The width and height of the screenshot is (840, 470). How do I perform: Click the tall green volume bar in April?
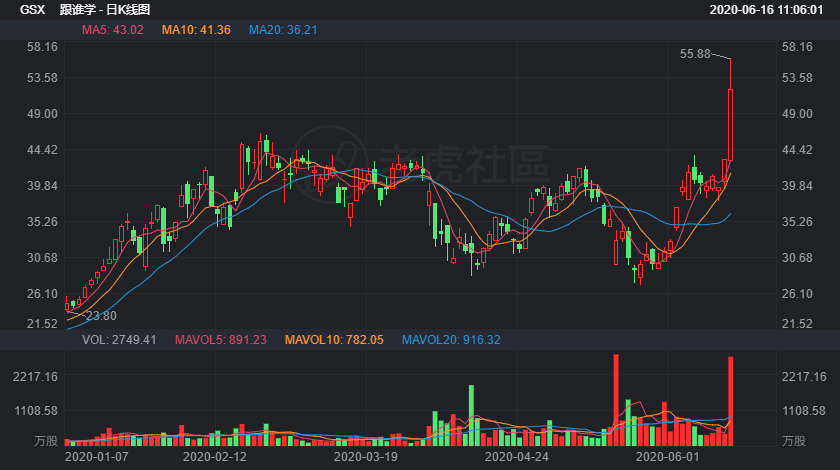(471, 415)
